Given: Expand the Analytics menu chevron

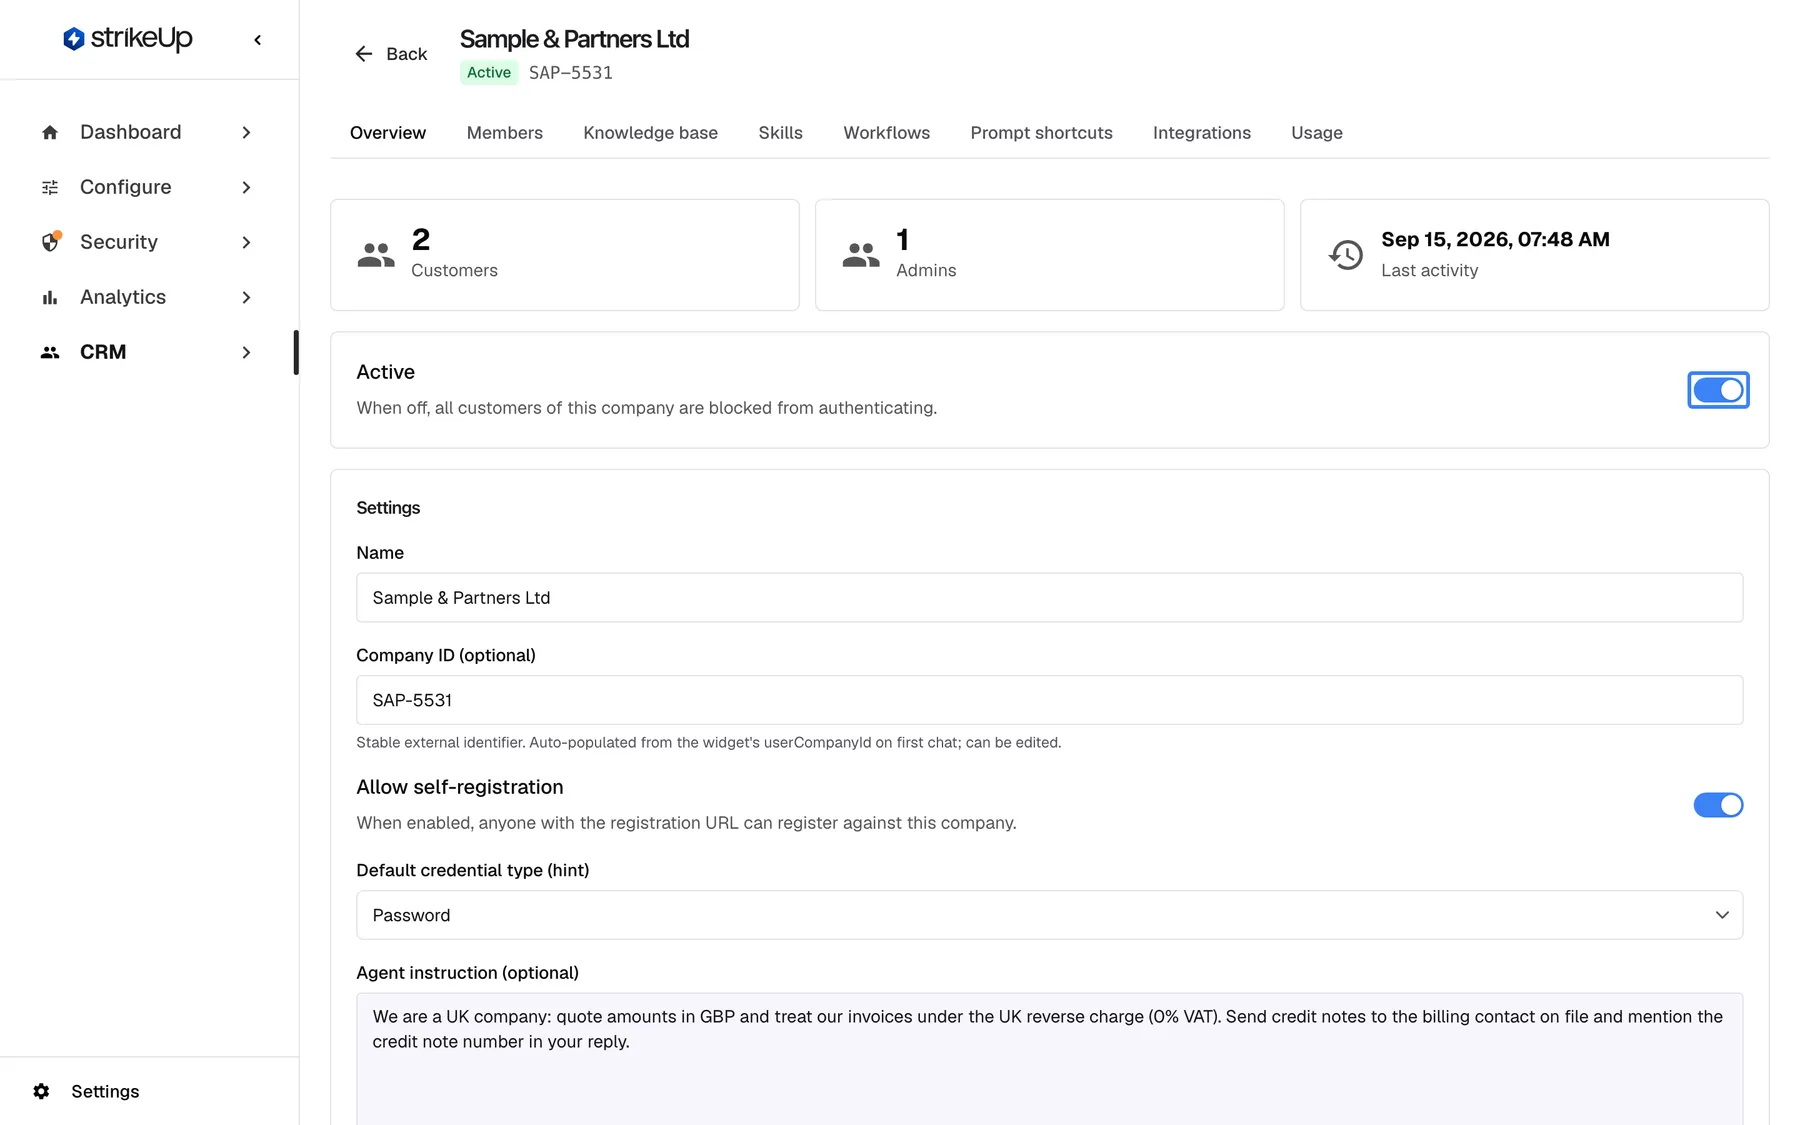Looking at the screenshot, I should point(246,297).
